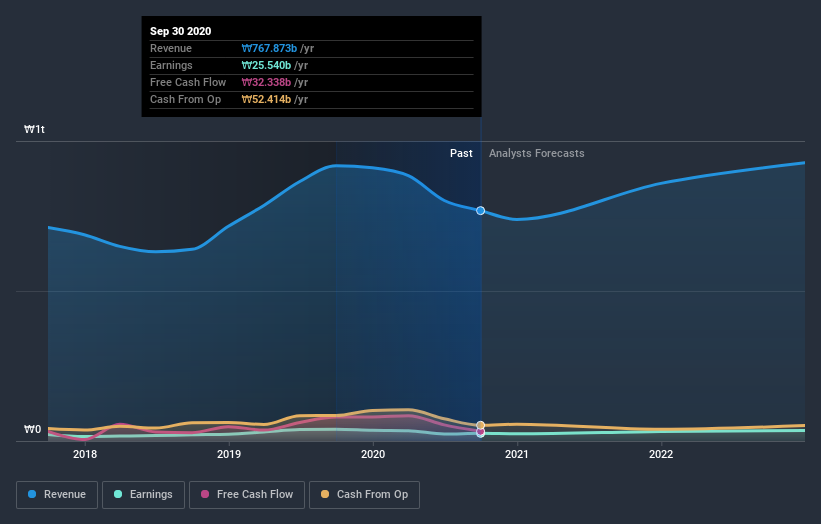The image size is (821, 524).
Task: Click the 2021 x-axis label
Action: (517, 454)
